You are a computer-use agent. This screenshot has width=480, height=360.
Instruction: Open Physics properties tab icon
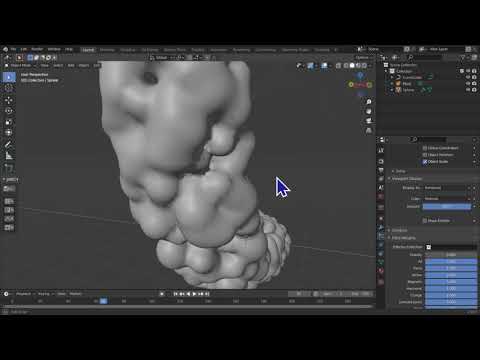point(381,245)
